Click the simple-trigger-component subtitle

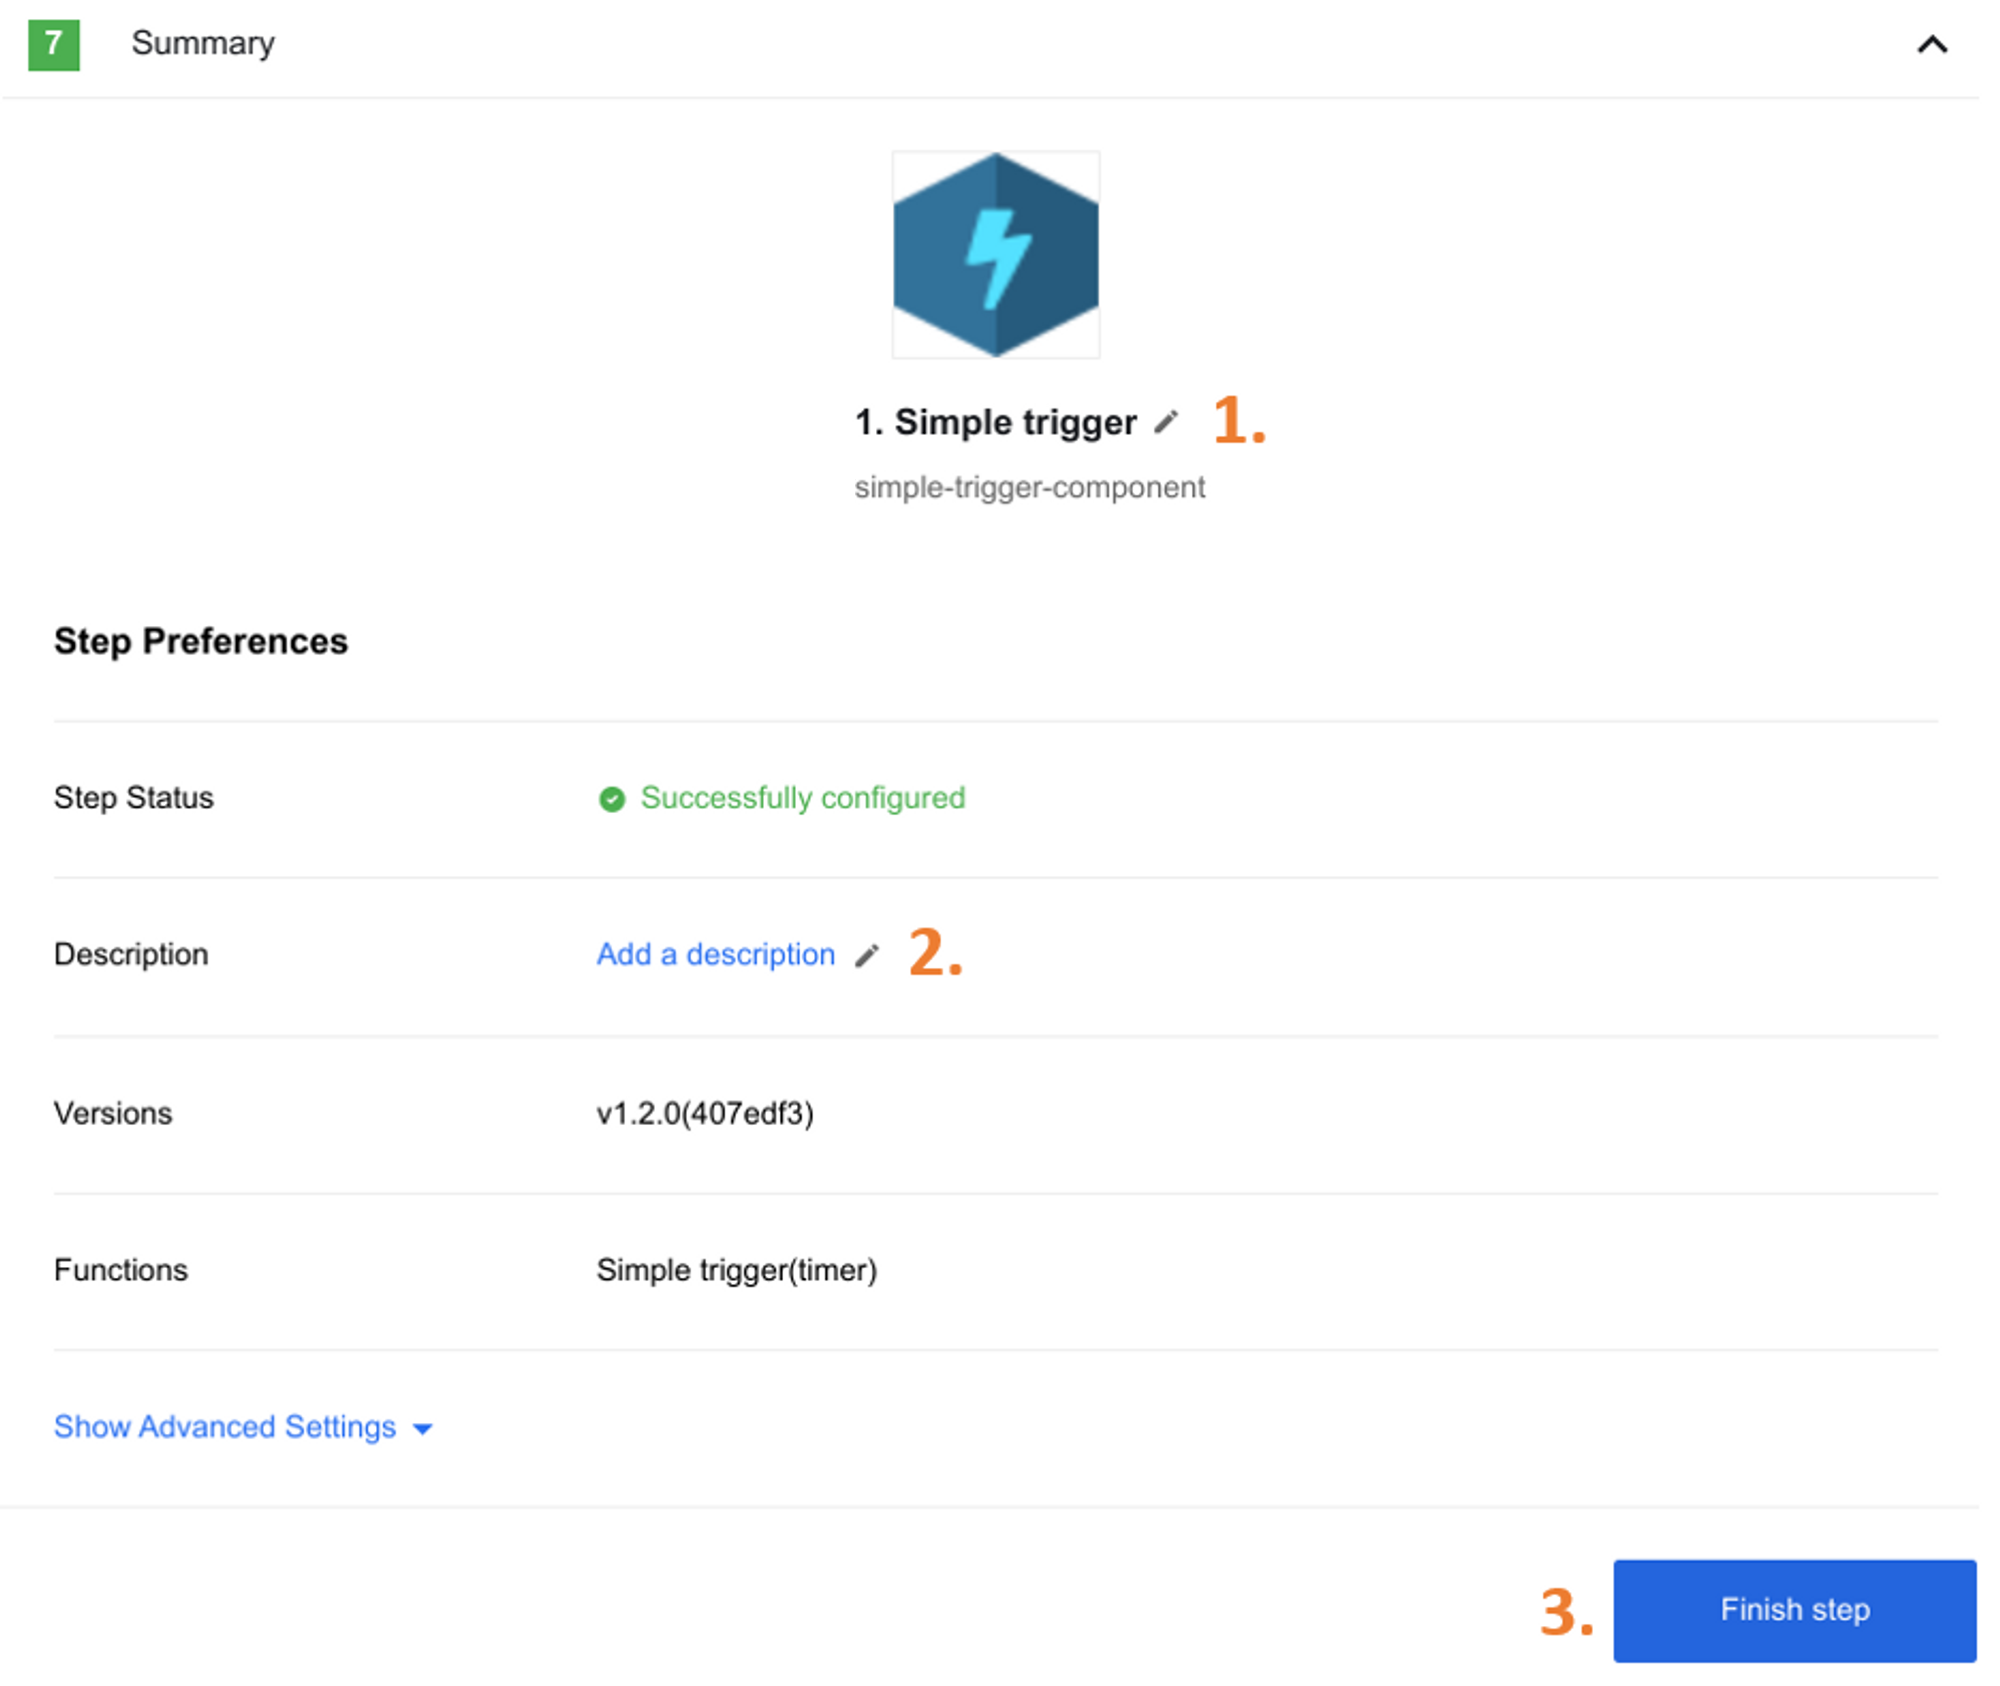click(x=1030, y=487)
